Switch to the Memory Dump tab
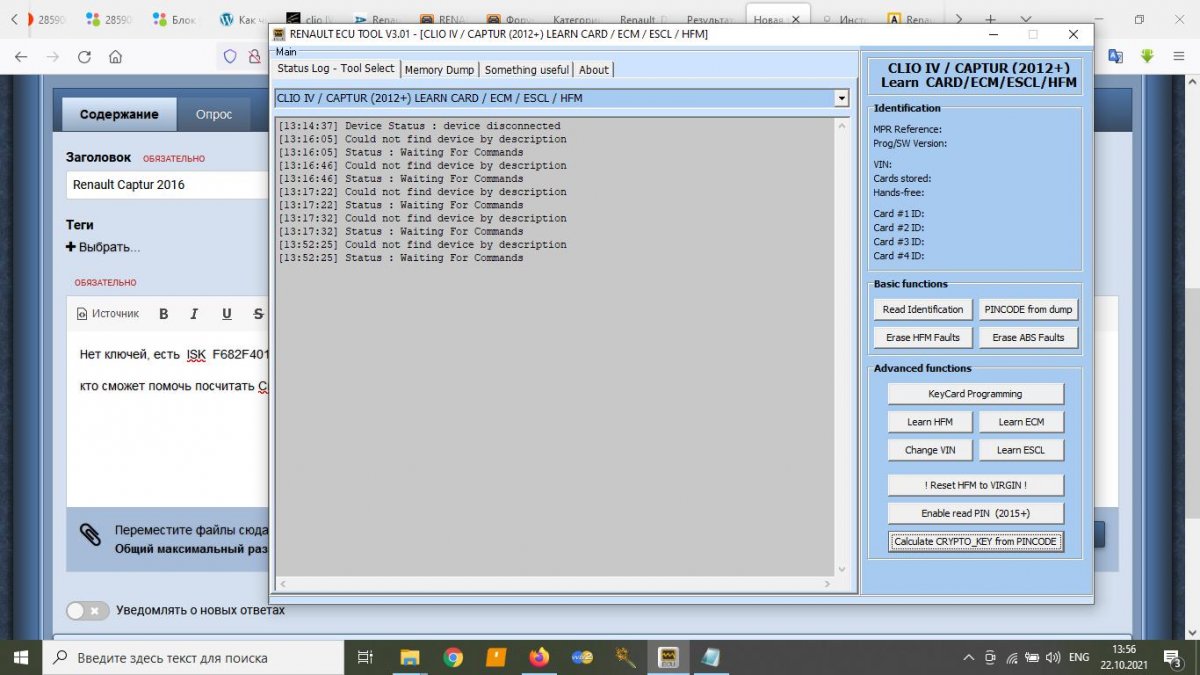Viewport: 1200px width, 675px height. point(439,70)
